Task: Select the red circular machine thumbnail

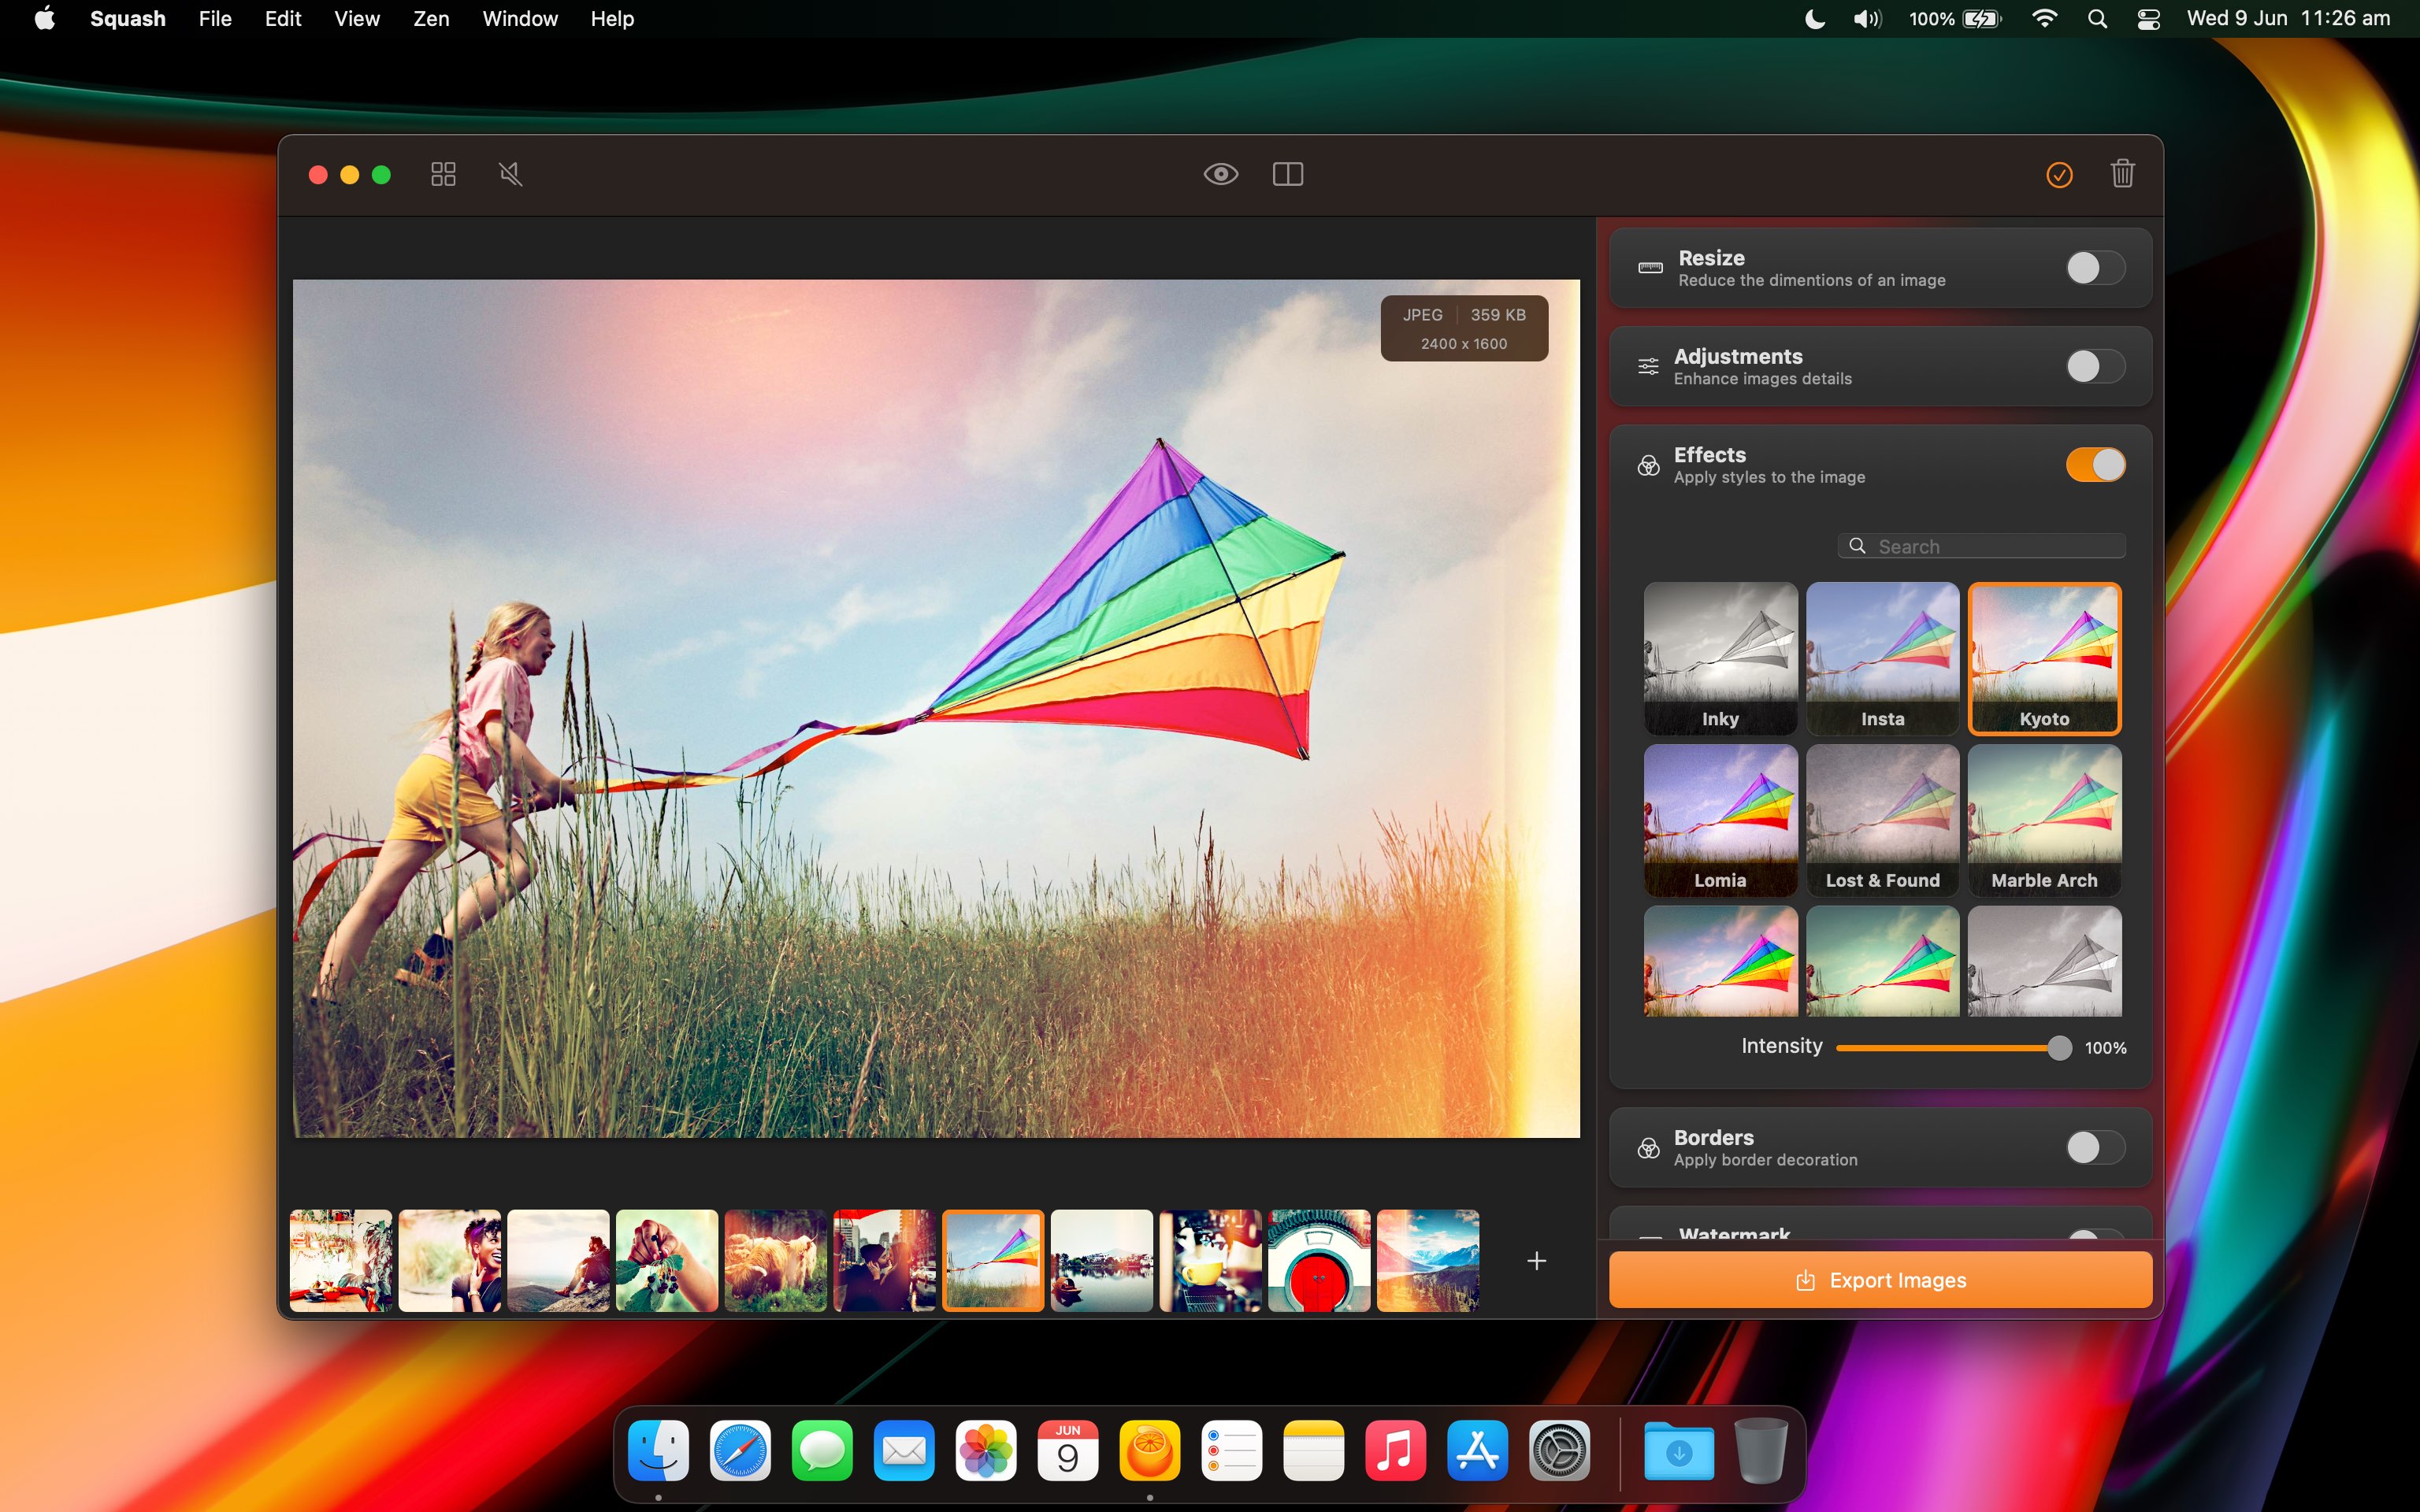Action: coord(1320,1261)
